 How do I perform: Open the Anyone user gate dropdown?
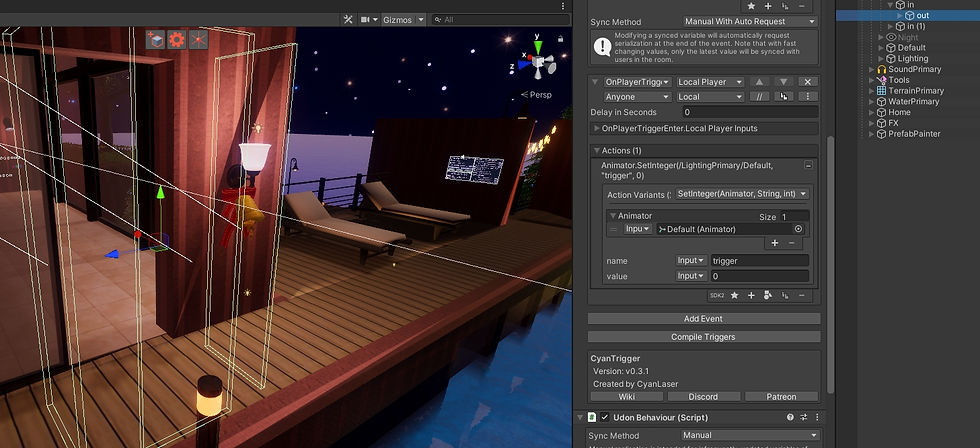pyautogui.click(x=638, y=97)
